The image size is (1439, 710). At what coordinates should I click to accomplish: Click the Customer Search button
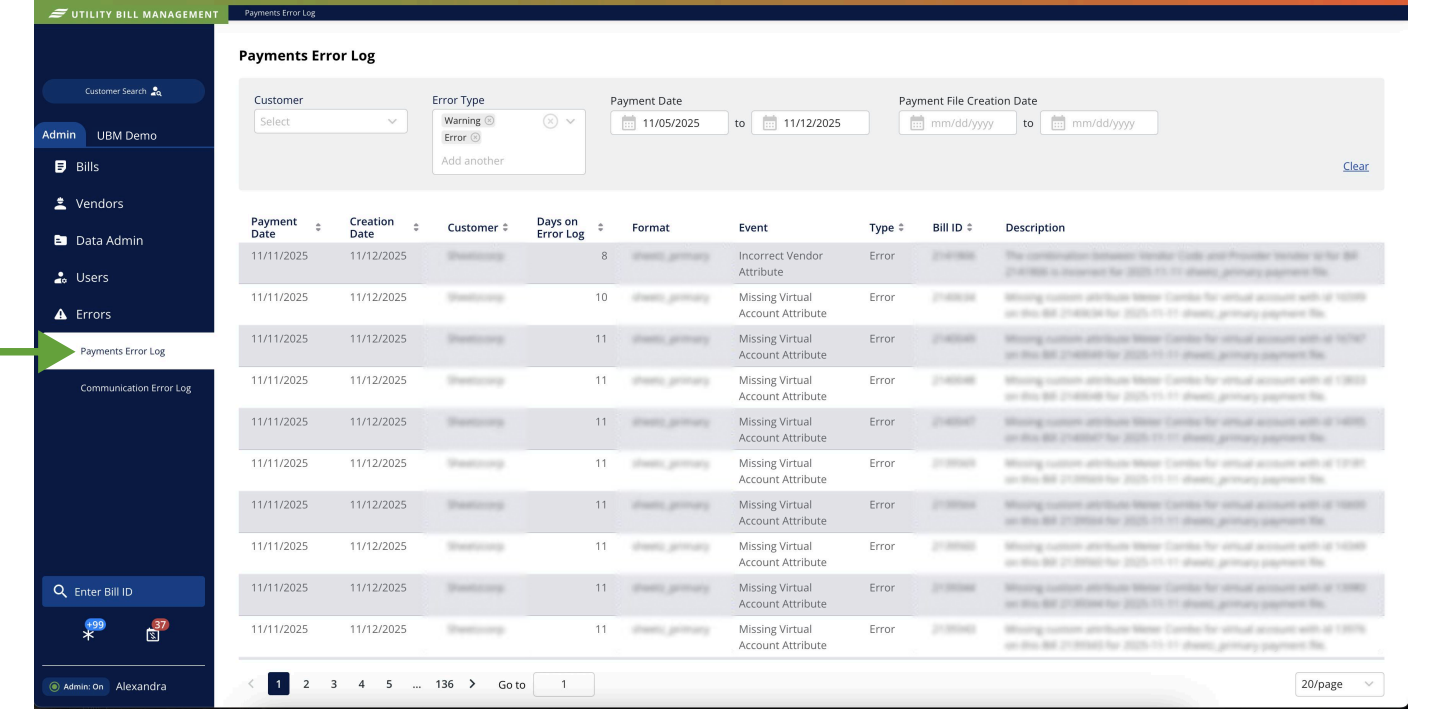[x=123, y=91]
